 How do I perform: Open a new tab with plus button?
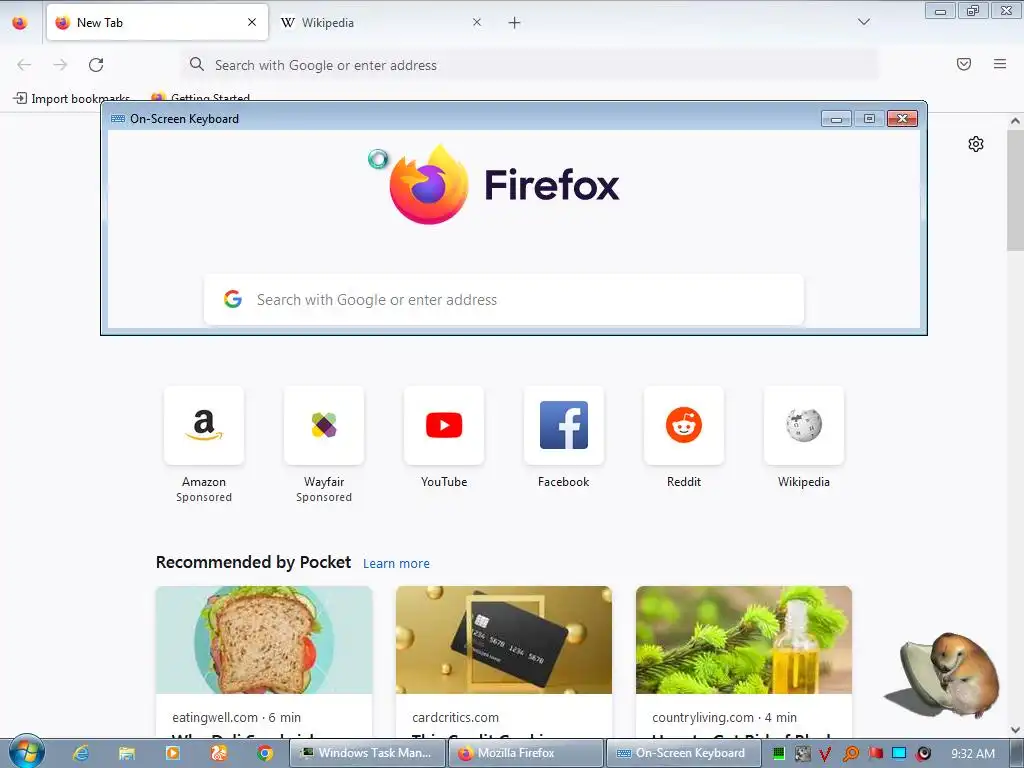point(515,23)
